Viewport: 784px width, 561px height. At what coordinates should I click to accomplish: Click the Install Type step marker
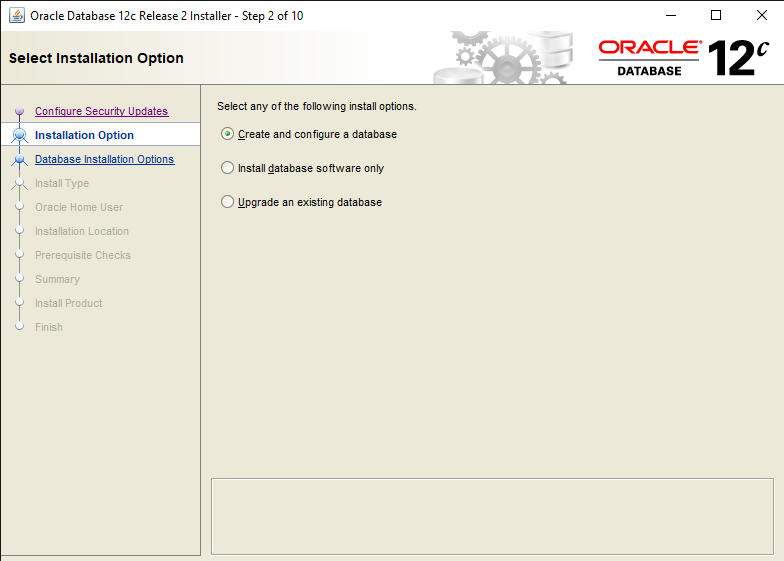click(x=20, y=183)
